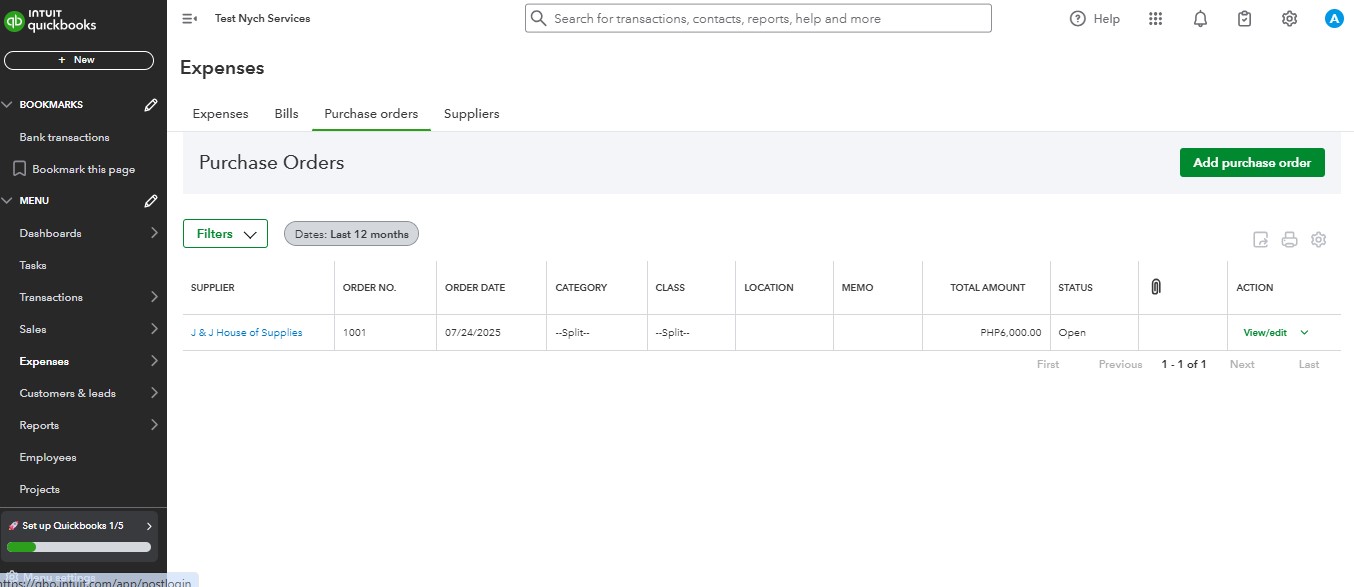Switch to the Suppliers tab

(x=471, y=114)
